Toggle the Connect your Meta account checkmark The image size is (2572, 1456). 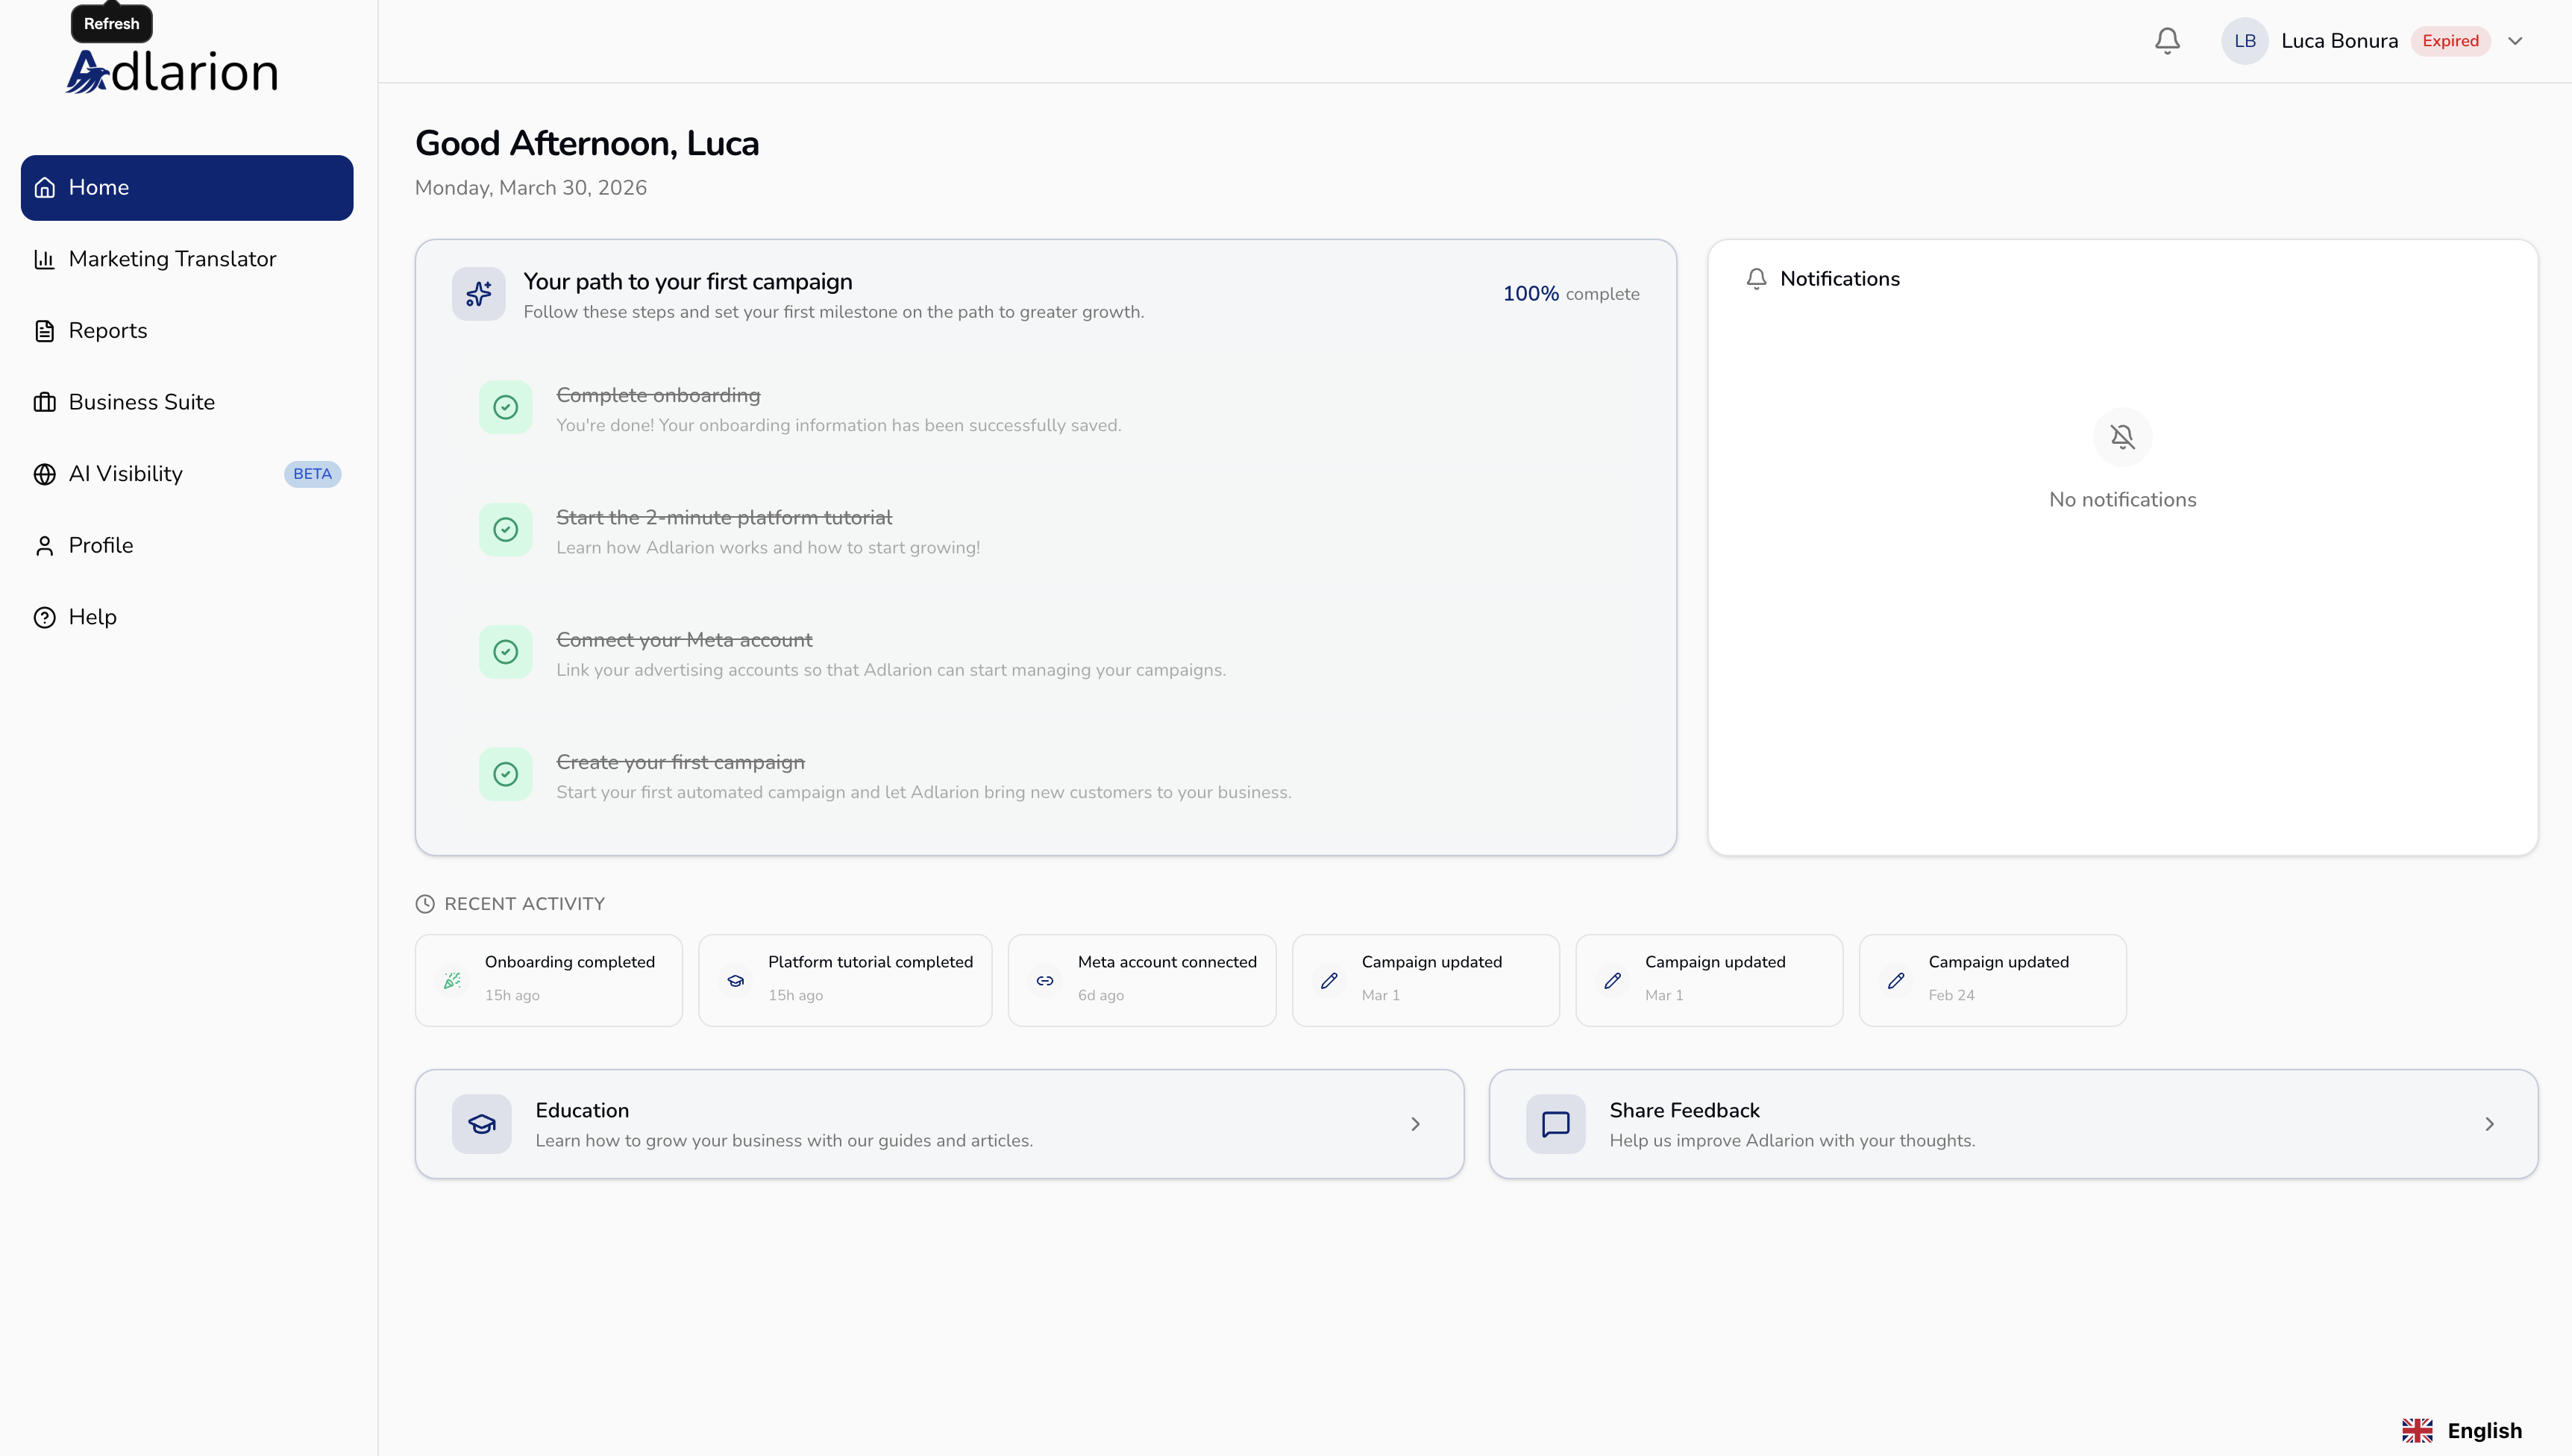(505, 652)
